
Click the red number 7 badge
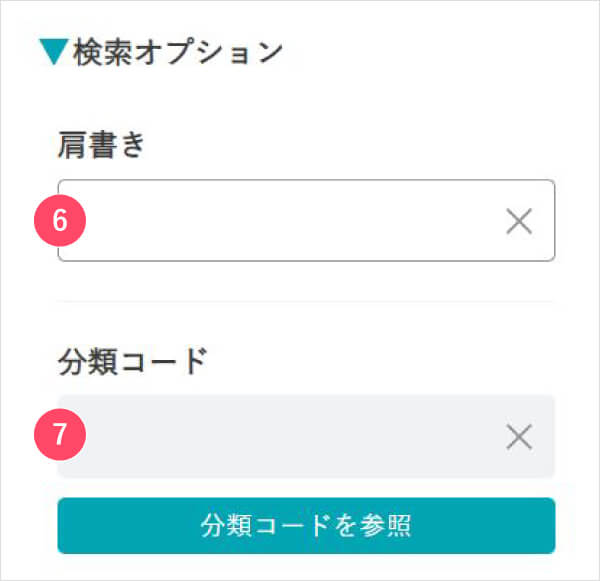60,434
